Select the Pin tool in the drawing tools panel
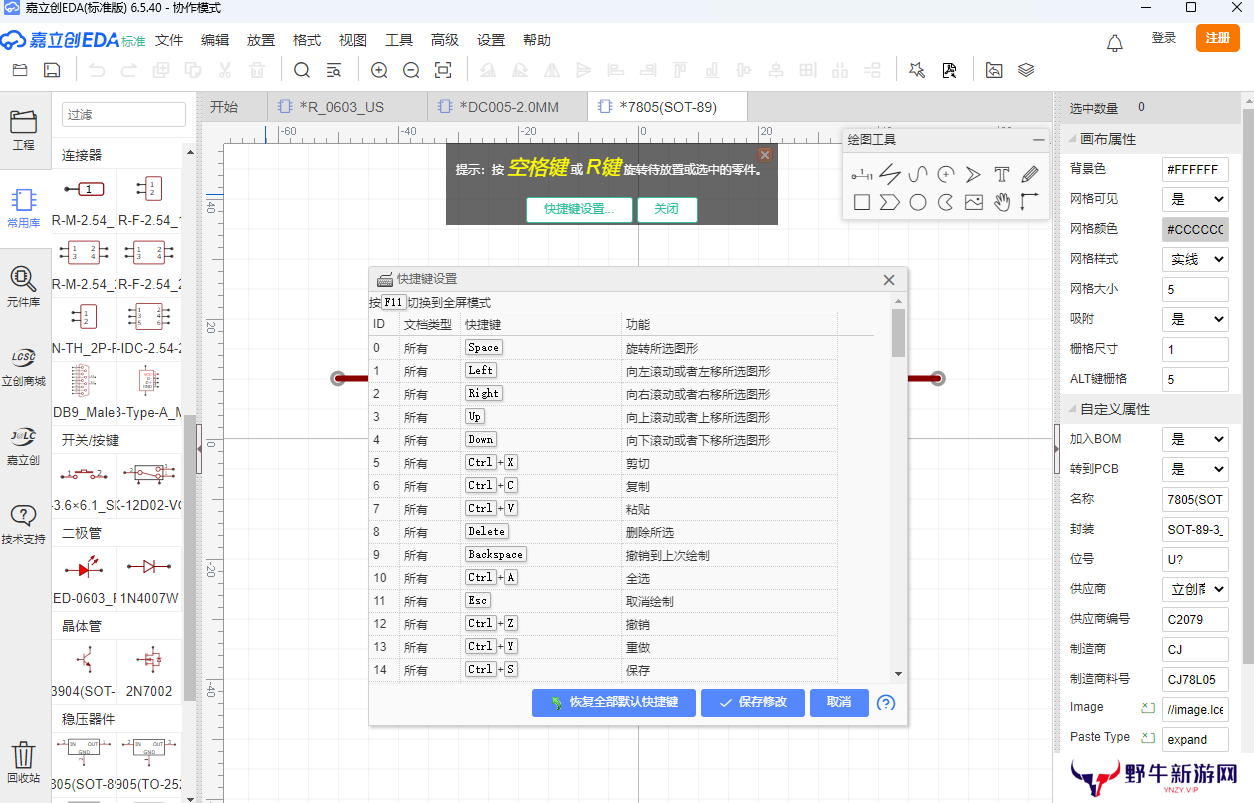The width and height of the screenshot is (1254, 803). click(x=861, y=174)
